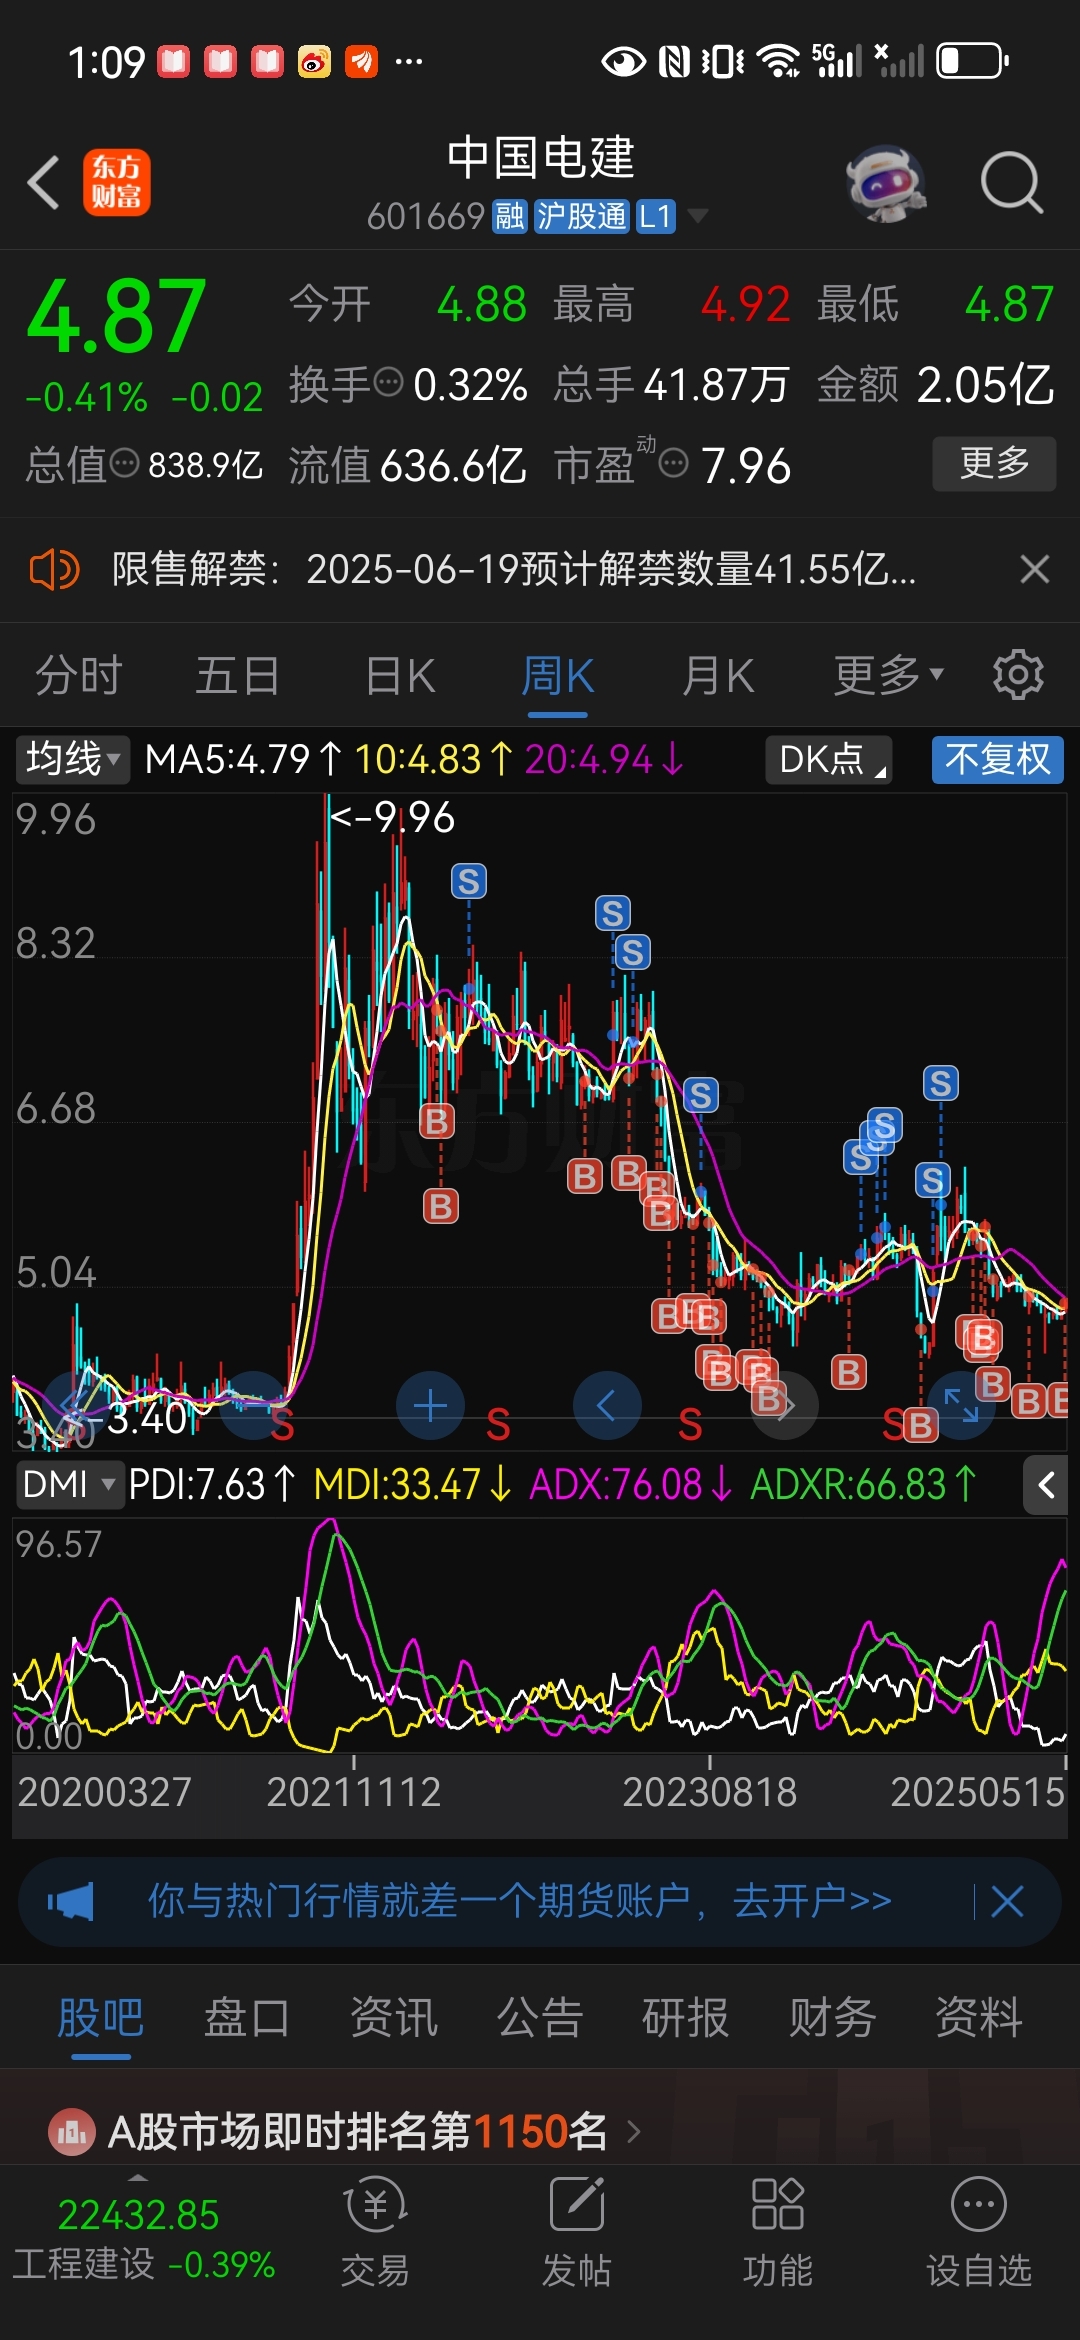Tap the 9.96 high price label
The height and width of the screenshot is (2340, 1080).
click(x=393, y=818)
